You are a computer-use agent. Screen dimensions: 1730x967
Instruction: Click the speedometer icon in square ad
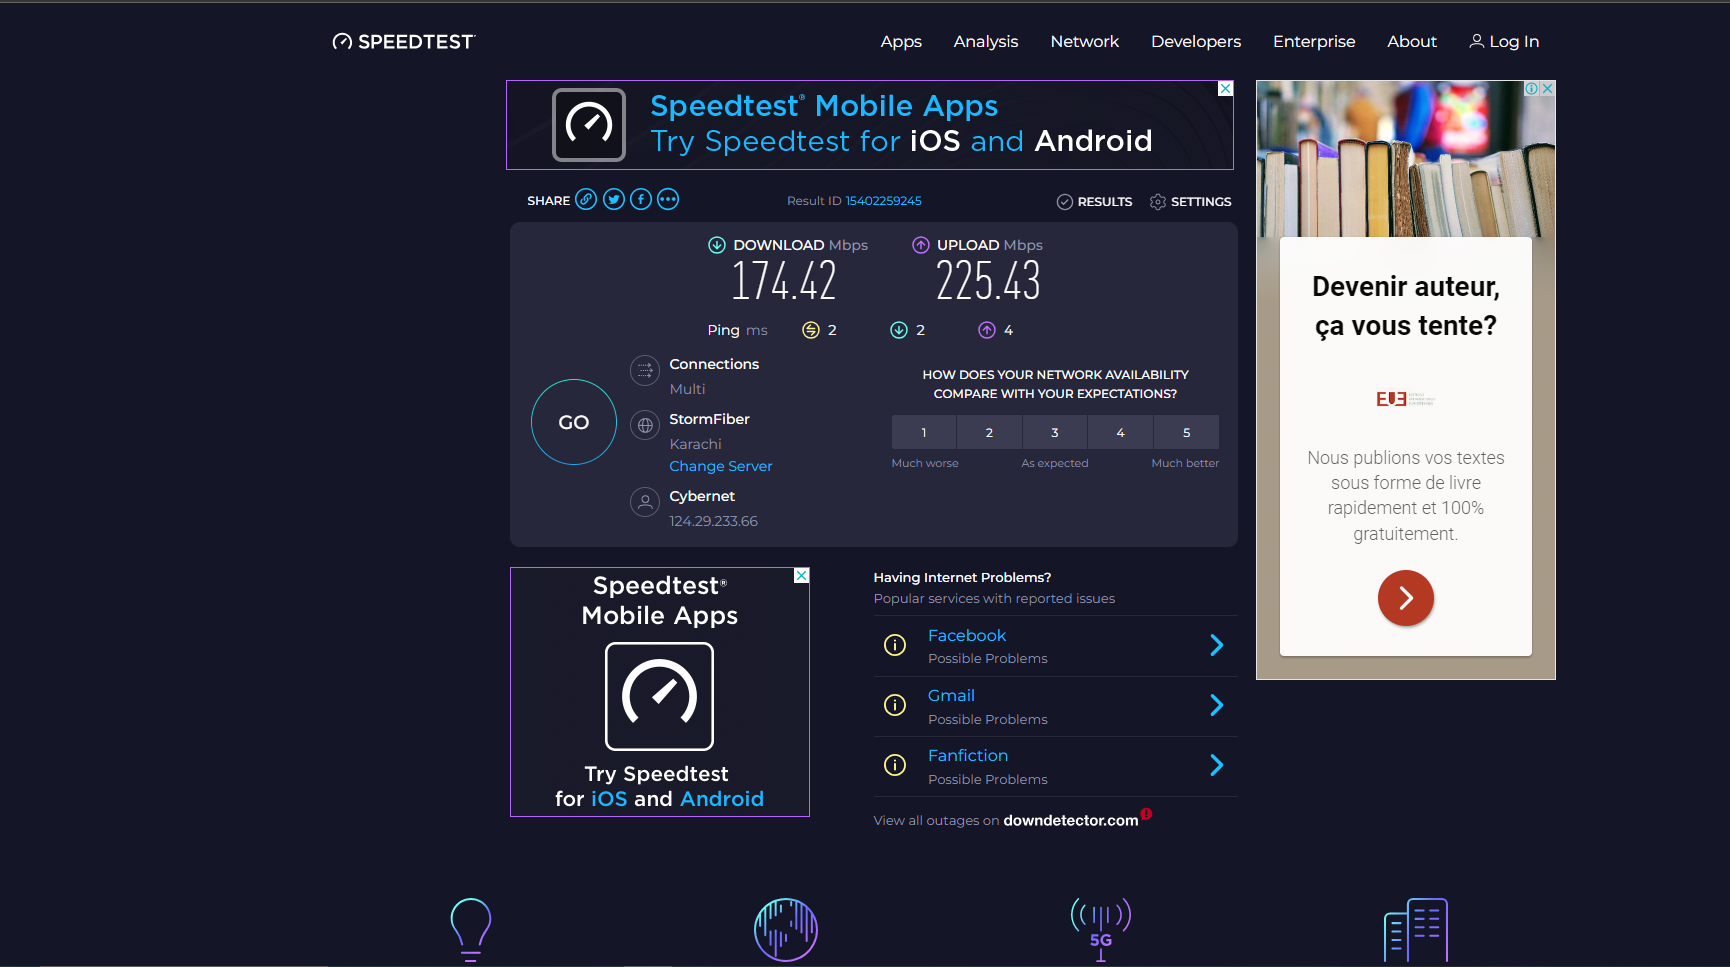tap(659, 696)
